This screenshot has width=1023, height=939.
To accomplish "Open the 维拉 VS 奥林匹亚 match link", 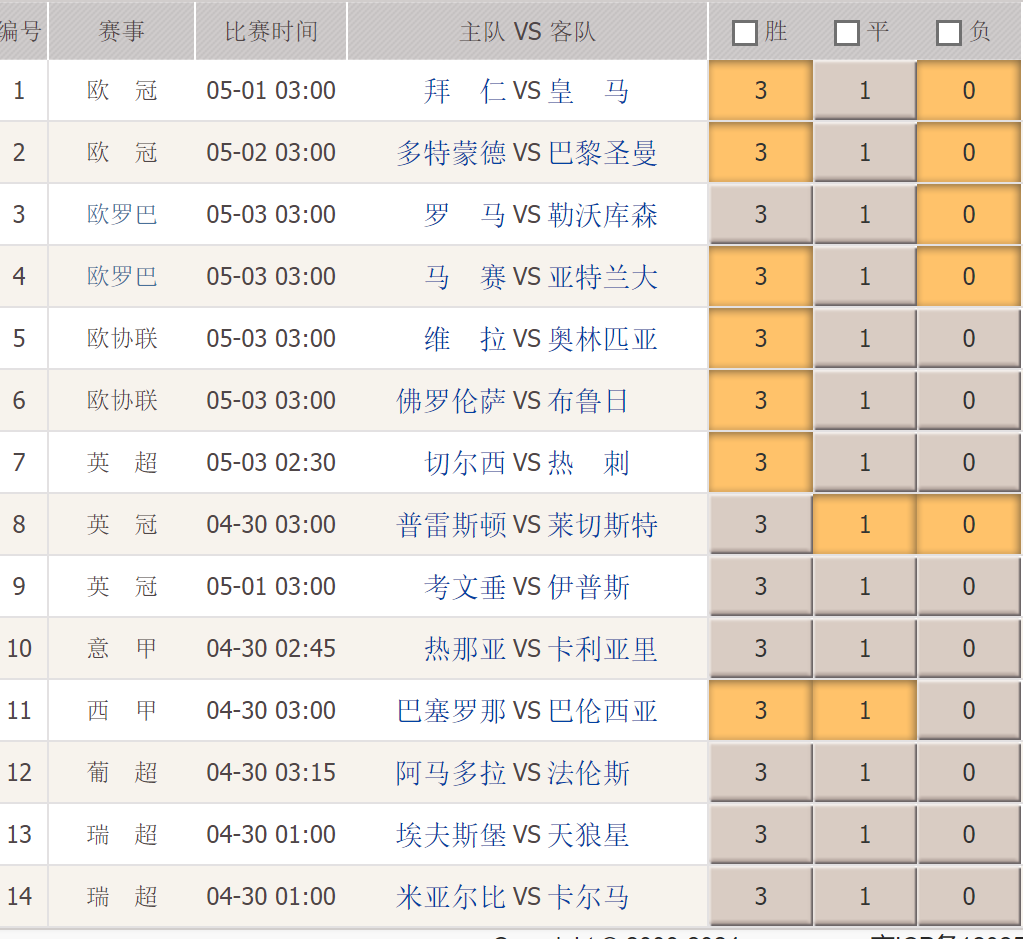I will (540, 339).
